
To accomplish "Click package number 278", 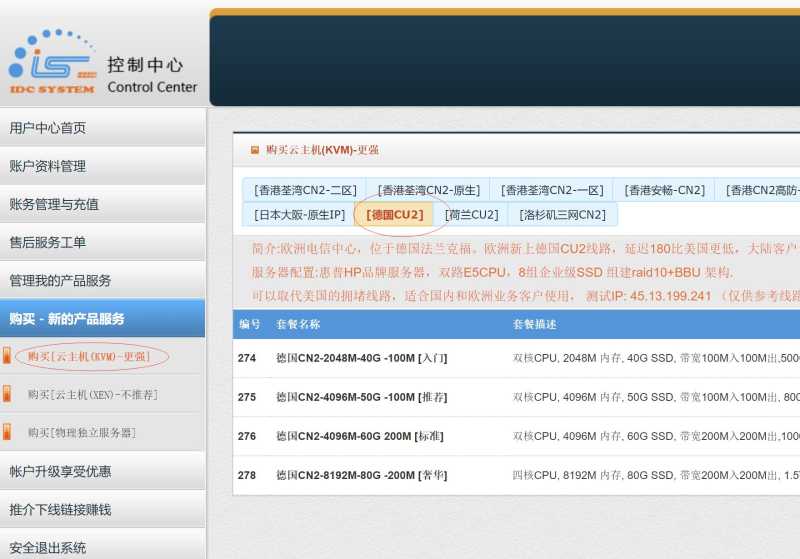I will 246,475.
